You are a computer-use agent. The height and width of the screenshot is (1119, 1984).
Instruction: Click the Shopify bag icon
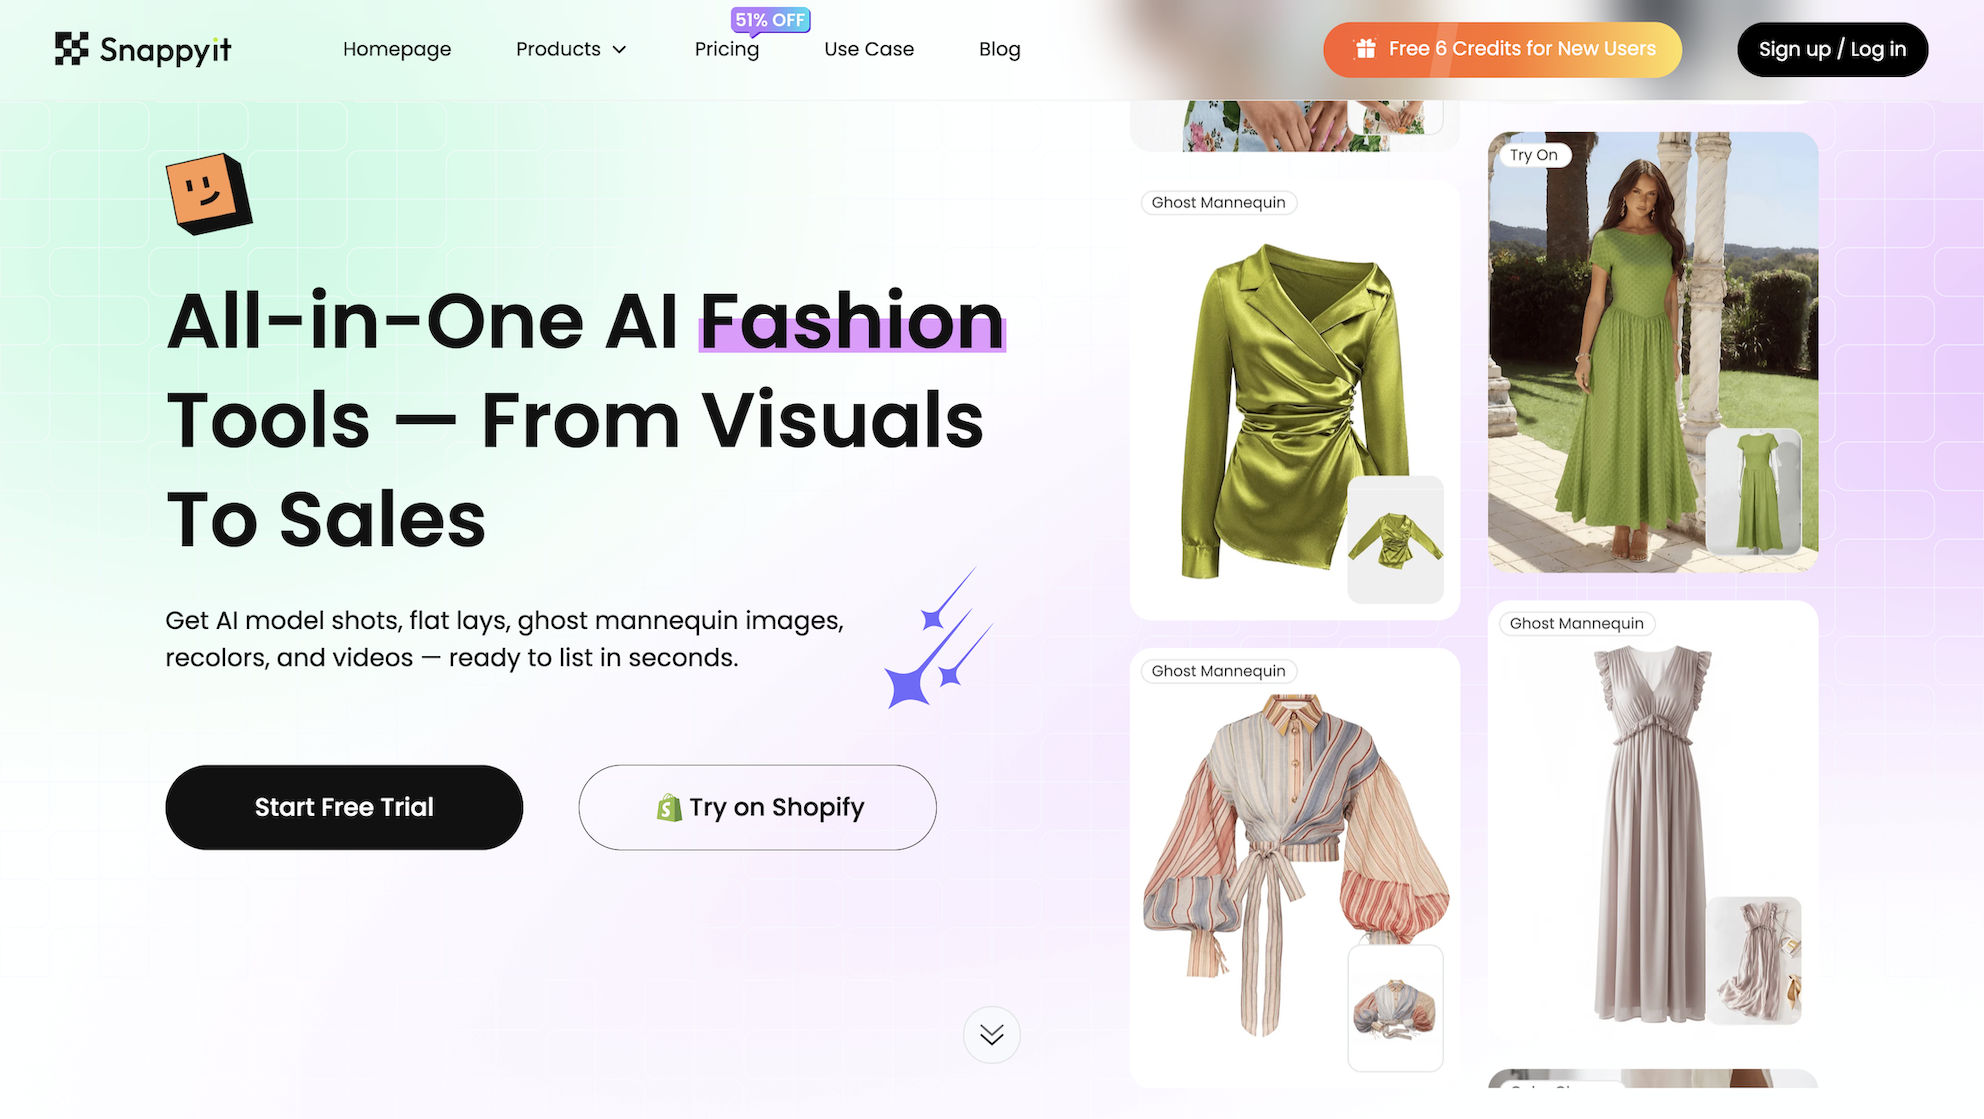[669, 807]
